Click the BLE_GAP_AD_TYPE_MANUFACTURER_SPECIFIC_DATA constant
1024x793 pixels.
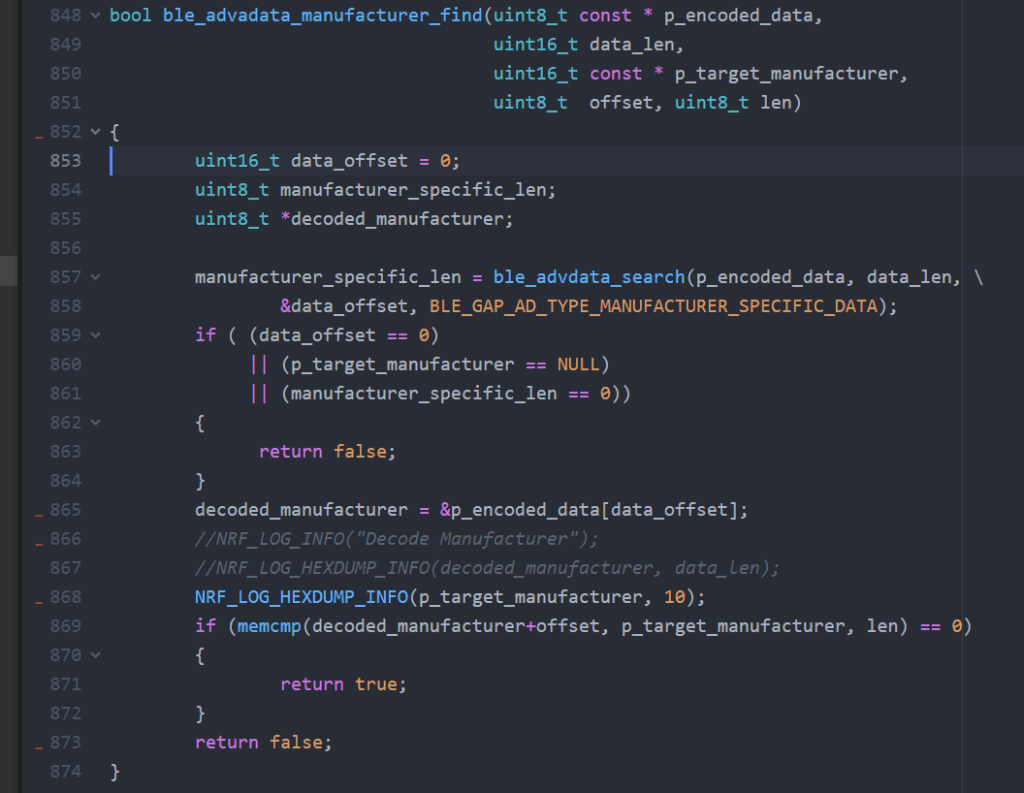[x=652, y=306]
